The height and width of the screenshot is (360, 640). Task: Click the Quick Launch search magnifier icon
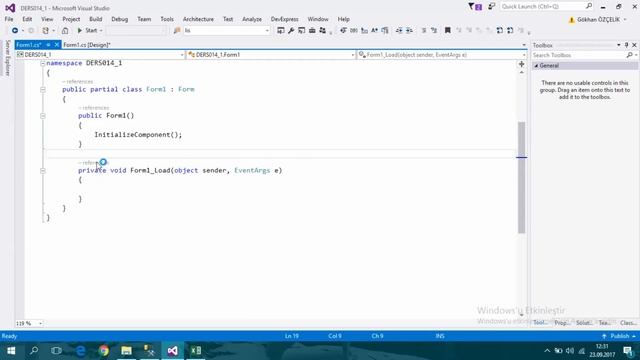[x=589, y=6]
